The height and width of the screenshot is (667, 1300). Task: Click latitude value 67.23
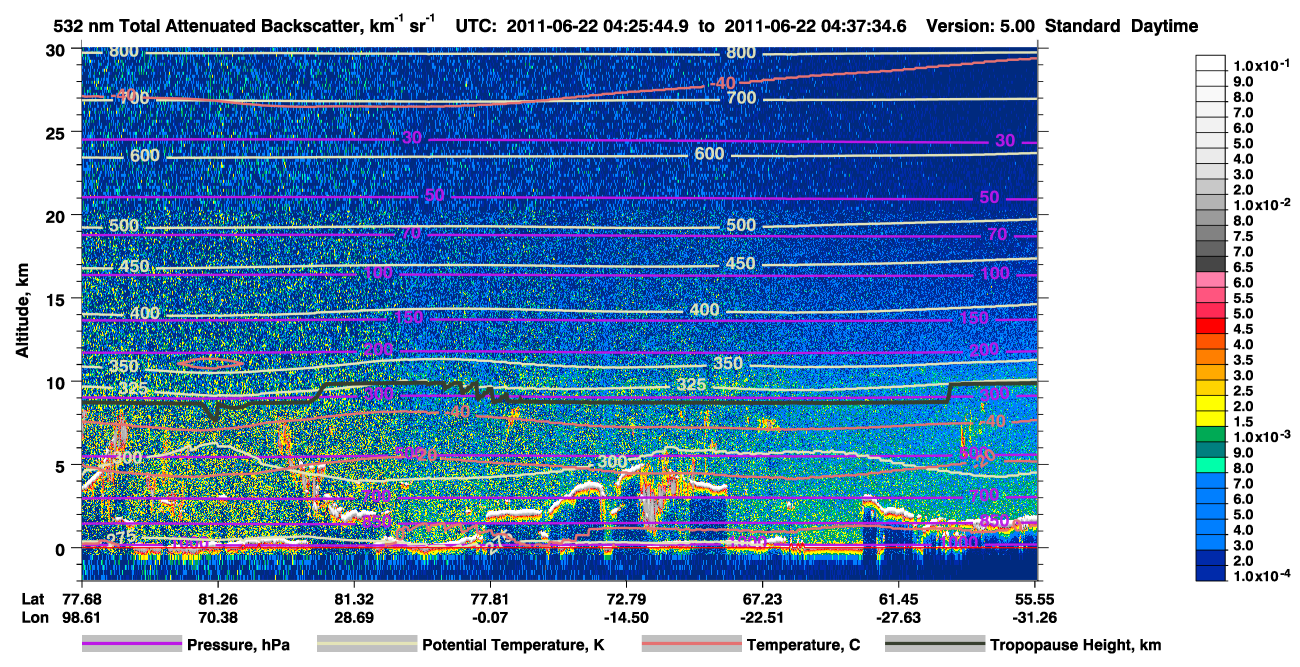coord(762,598)
